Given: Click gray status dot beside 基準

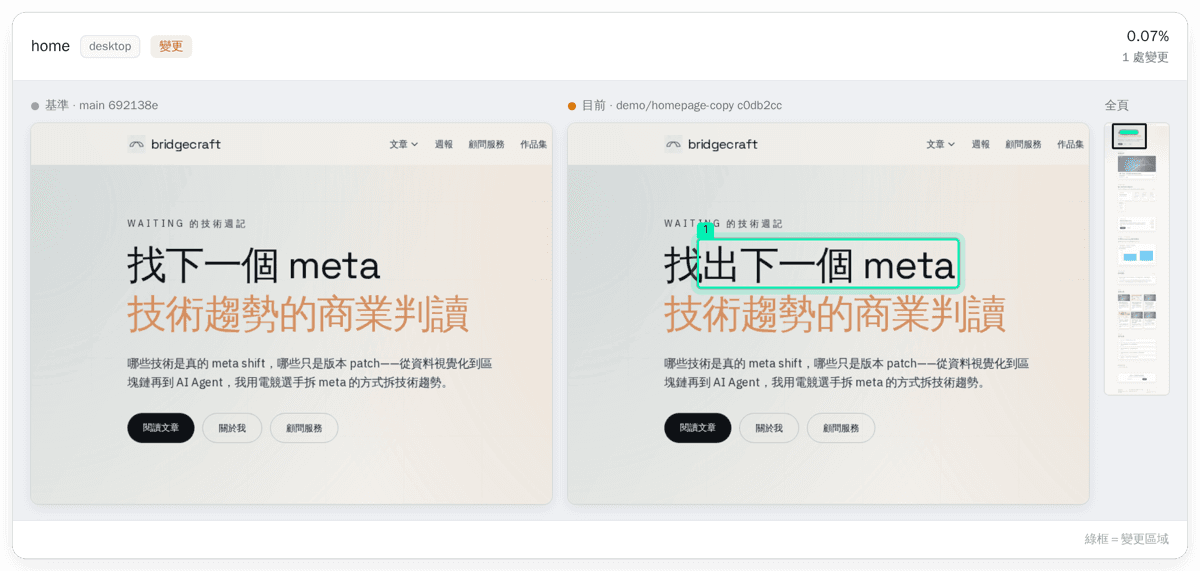Looking at the screenshot, I should (35, 106).
